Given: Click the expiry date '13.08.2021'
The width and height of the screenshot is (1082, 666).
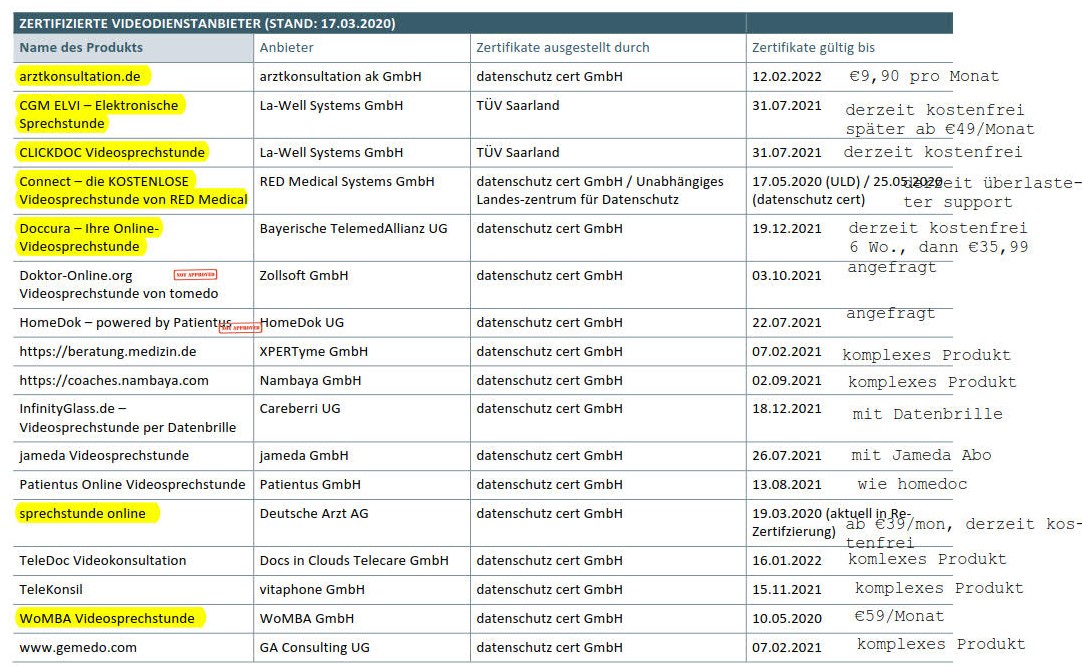Looking at the screenshot, I should [x=787, y=484].
